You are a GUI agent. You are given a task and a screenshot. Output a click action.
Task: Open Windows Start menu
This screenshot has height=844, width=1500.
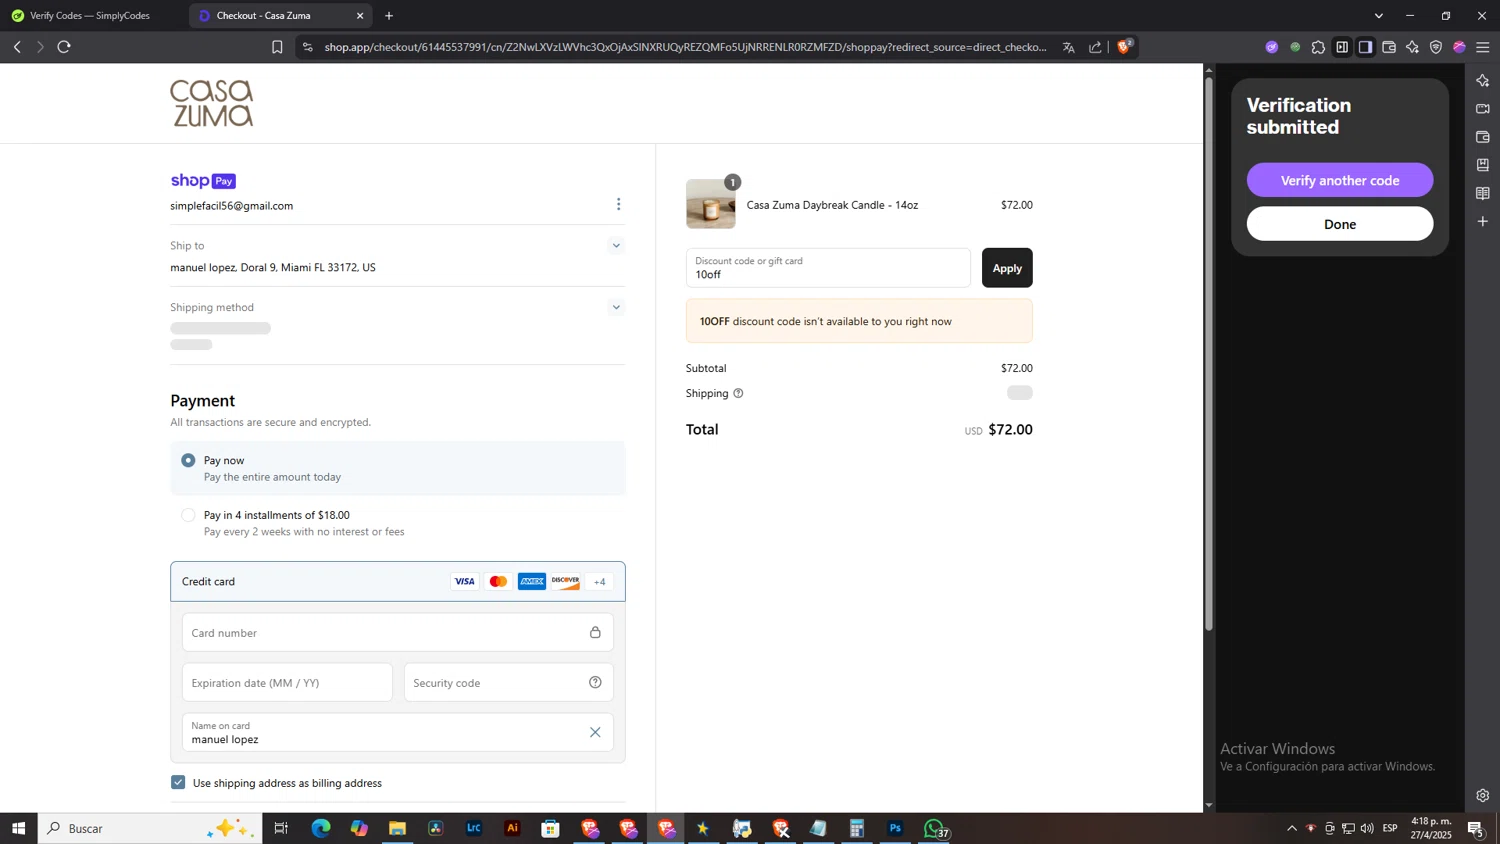pos(18,828)
